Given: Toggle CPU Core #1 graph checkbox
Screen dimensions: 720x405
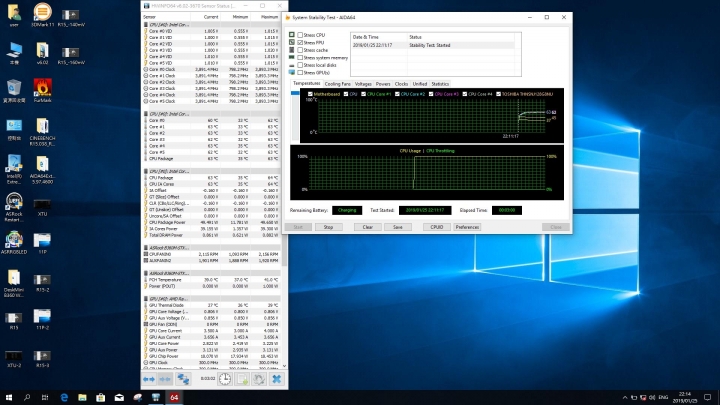Looking at the screenshot, I should [x=364, y=94].
